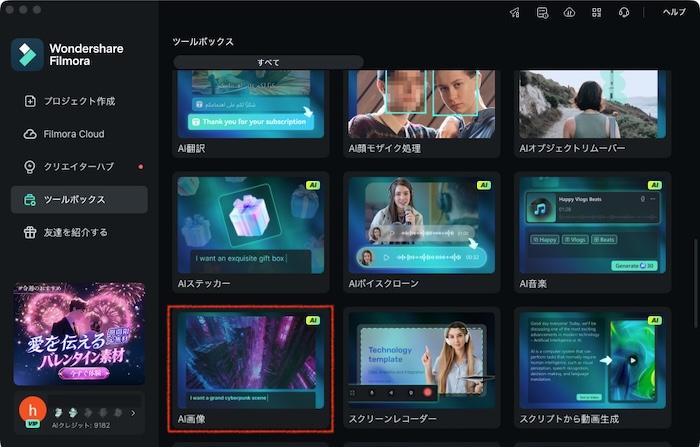The height and width of the screenshot is (447, 700).
Task: Open the AI音楽 tool card
Action: pyautogui.click(x=592, y=232)
